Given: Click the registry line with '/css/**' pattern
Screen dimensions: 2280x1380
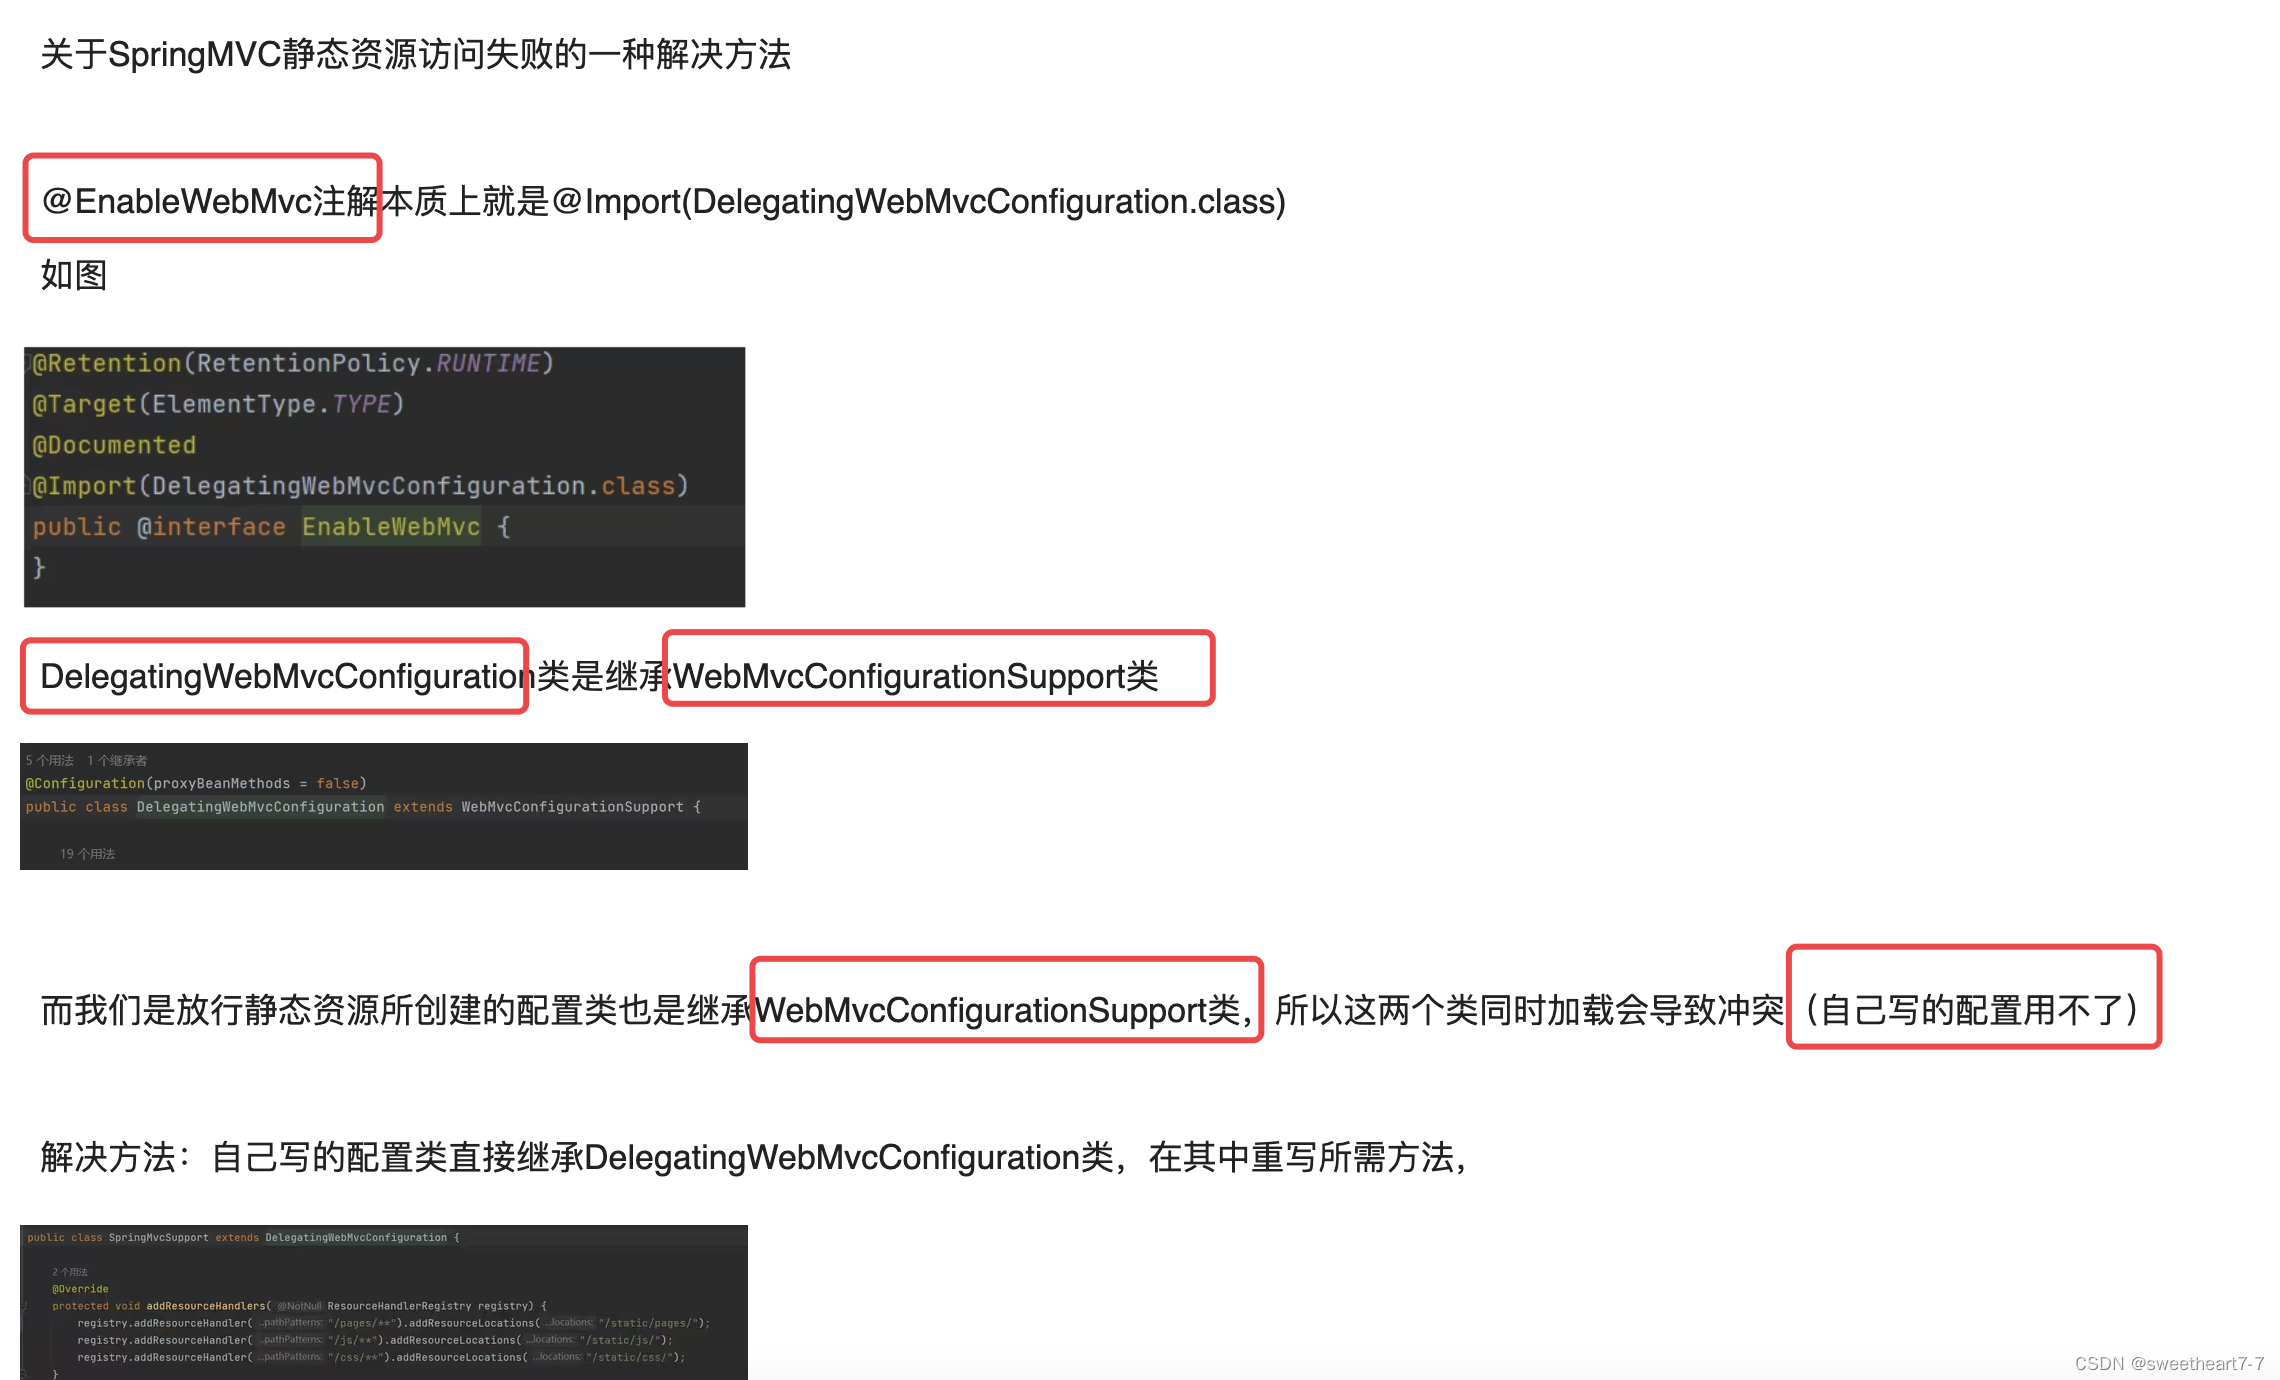Looking at the screenshot, I should coord(381,1357).
